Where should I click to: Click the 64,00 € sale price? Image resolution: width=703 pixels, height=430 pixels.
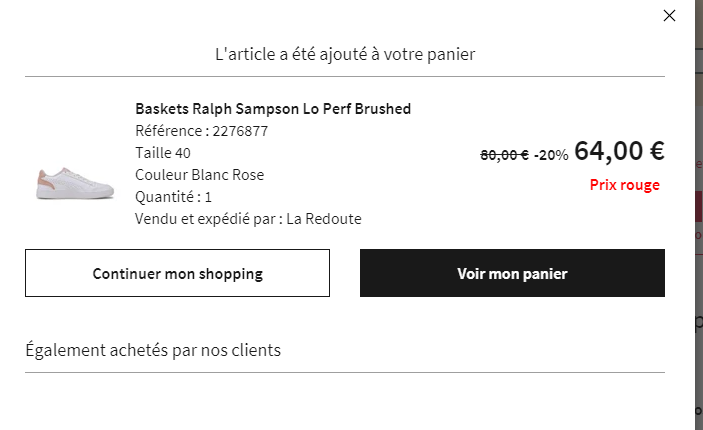619,151
